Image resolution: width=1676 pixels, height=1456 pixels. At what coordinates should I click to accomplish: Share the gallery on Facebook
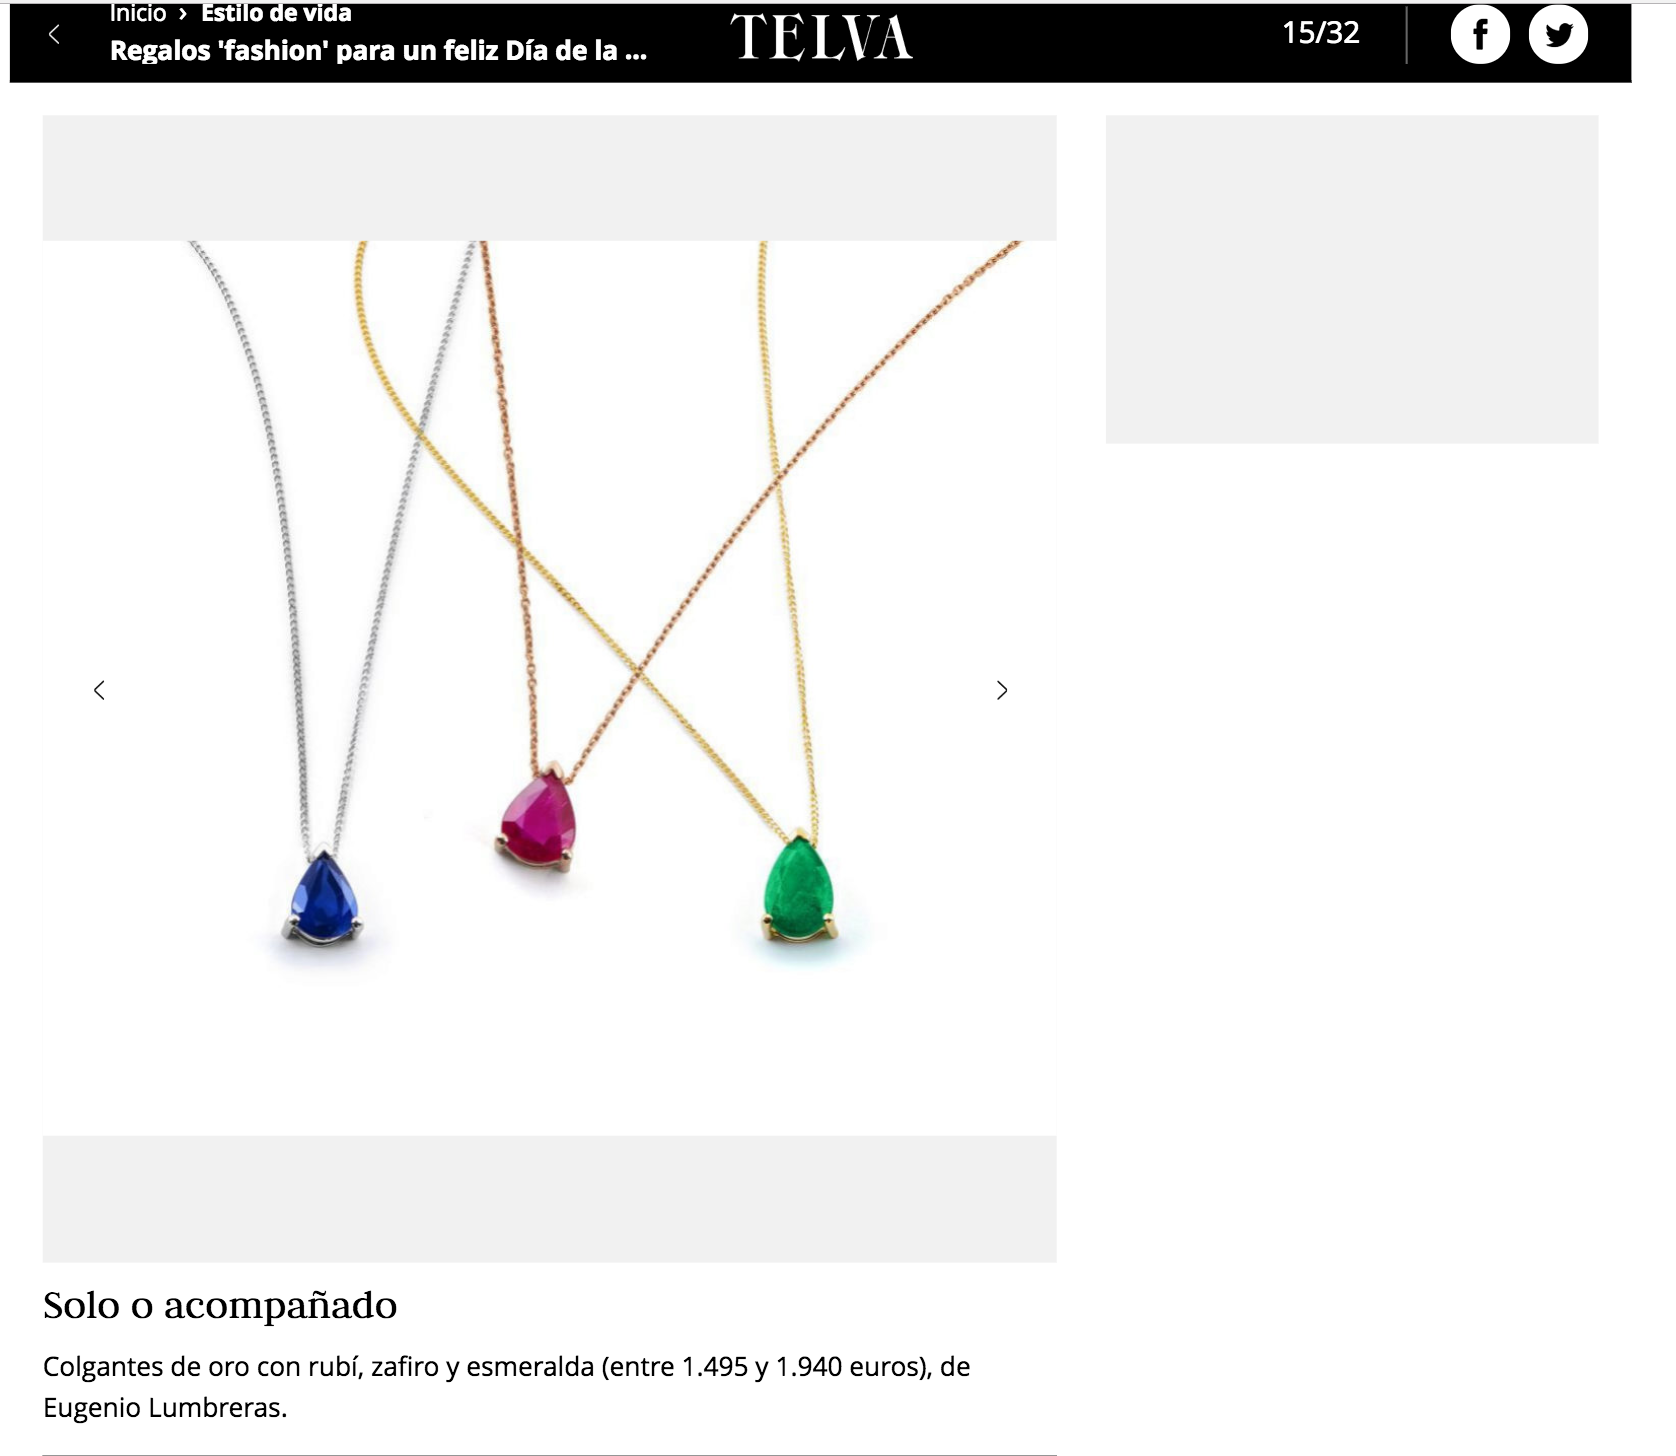click(x=1480, y=34)
